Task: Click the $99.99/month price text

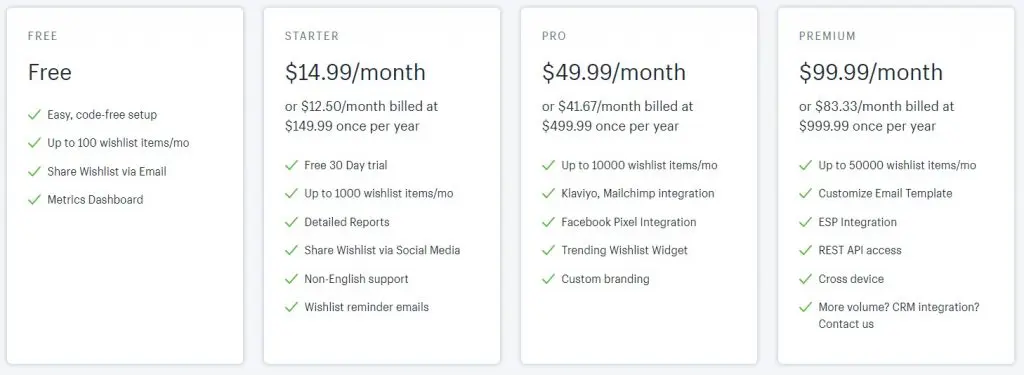Action: click(871, 72)
